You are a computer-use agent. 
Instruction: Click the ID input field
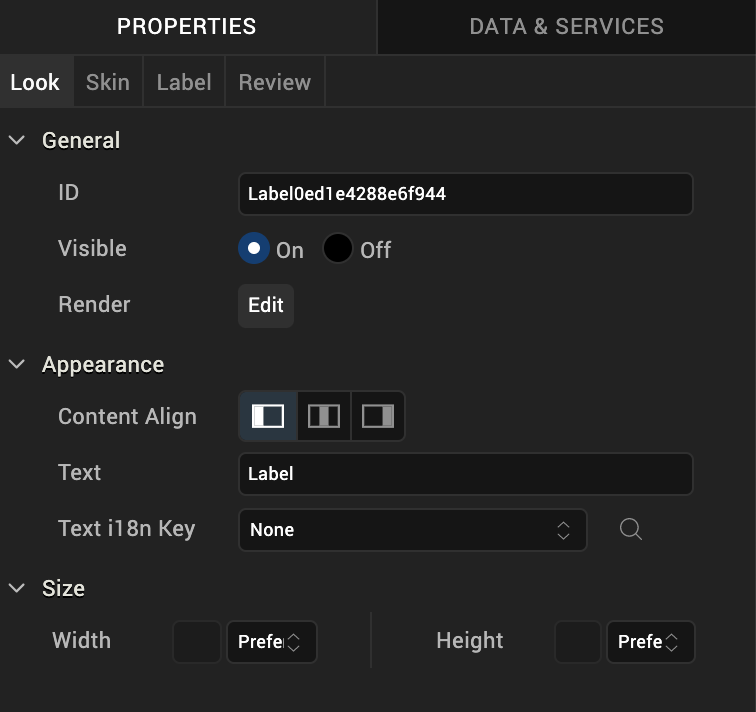(465, 194)
